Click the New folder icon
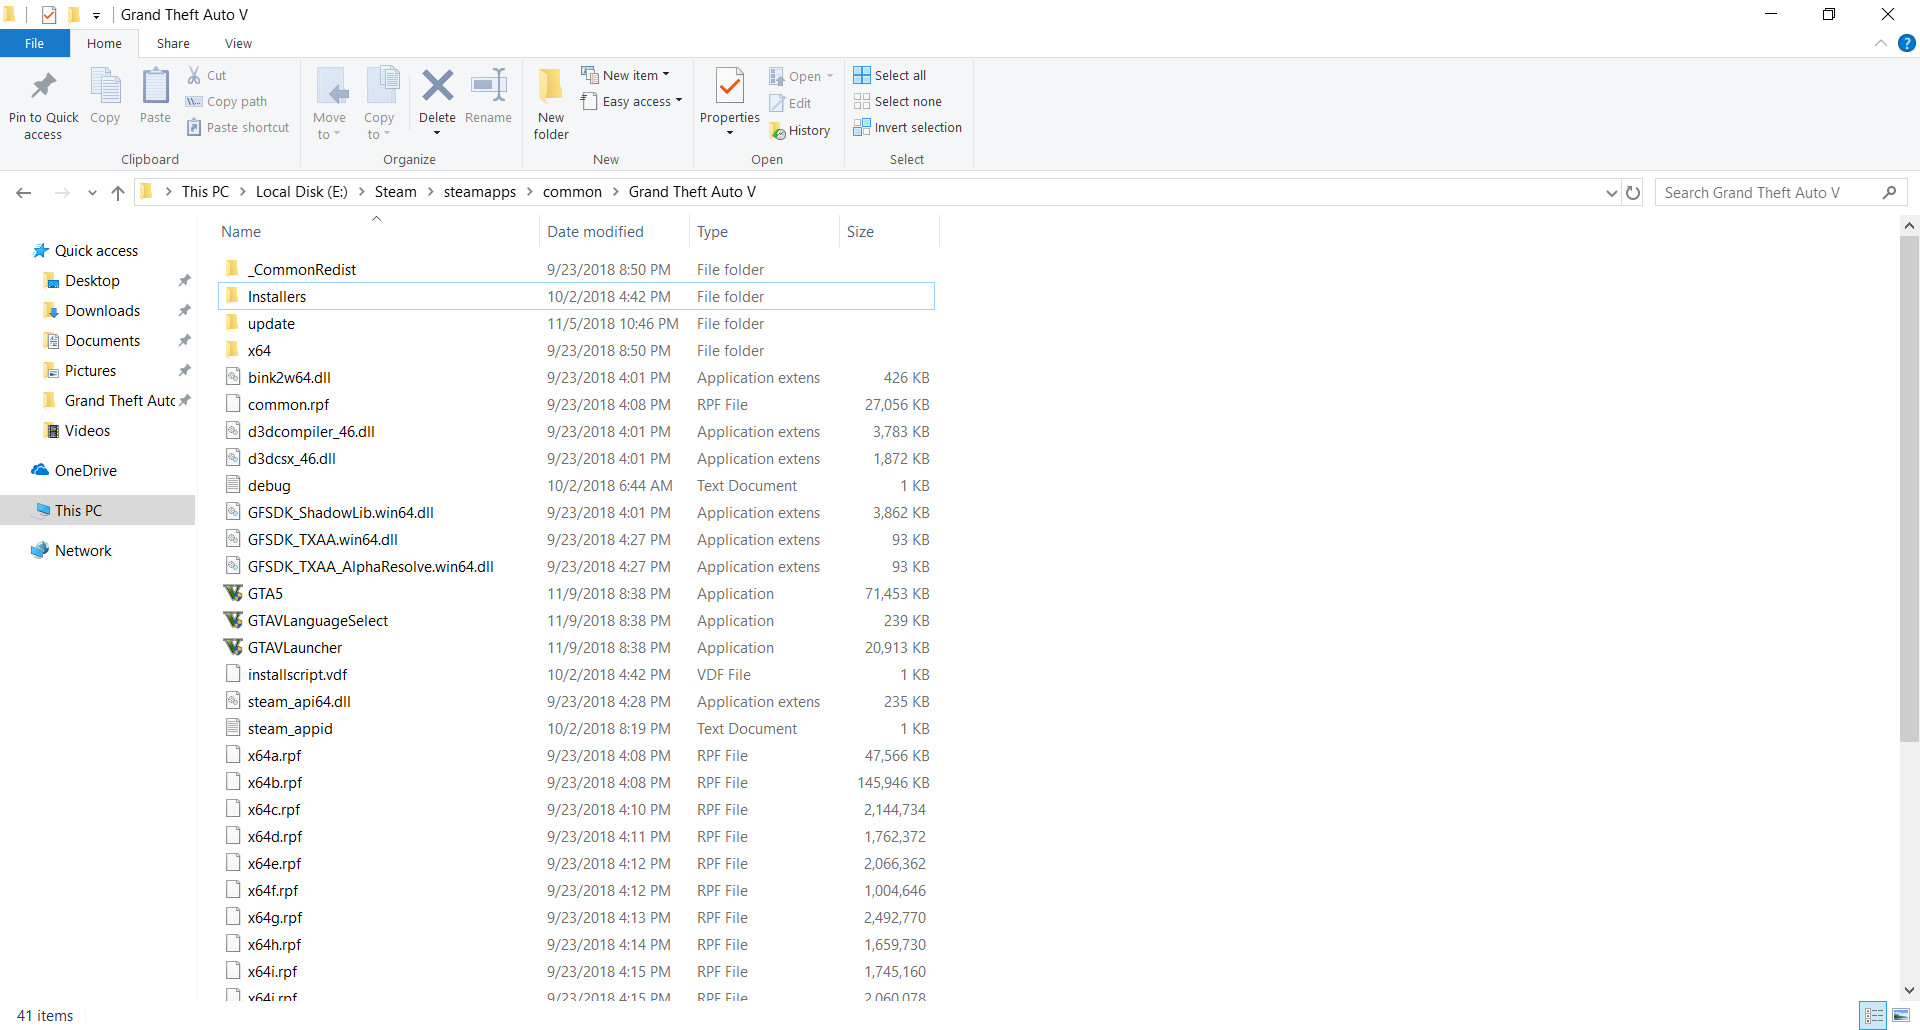 coord(551,88)
